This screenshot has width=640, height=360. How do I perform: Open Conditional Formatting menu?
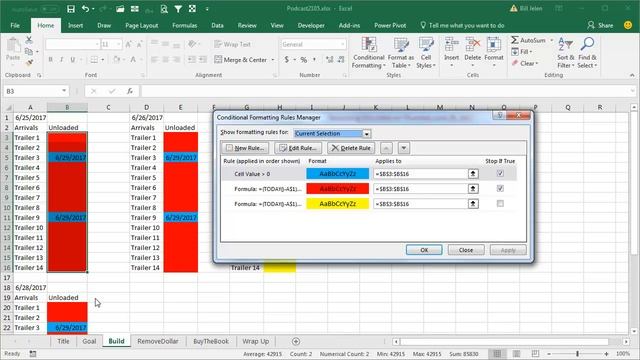(x=369, y=53)
